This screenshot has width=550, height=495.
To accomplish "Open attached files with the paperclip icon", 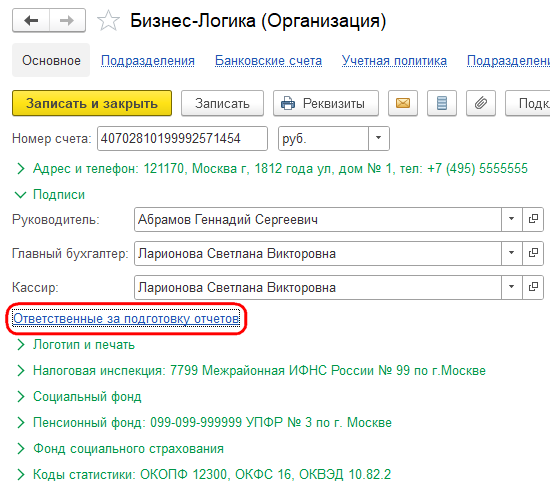I will [481, 103].
